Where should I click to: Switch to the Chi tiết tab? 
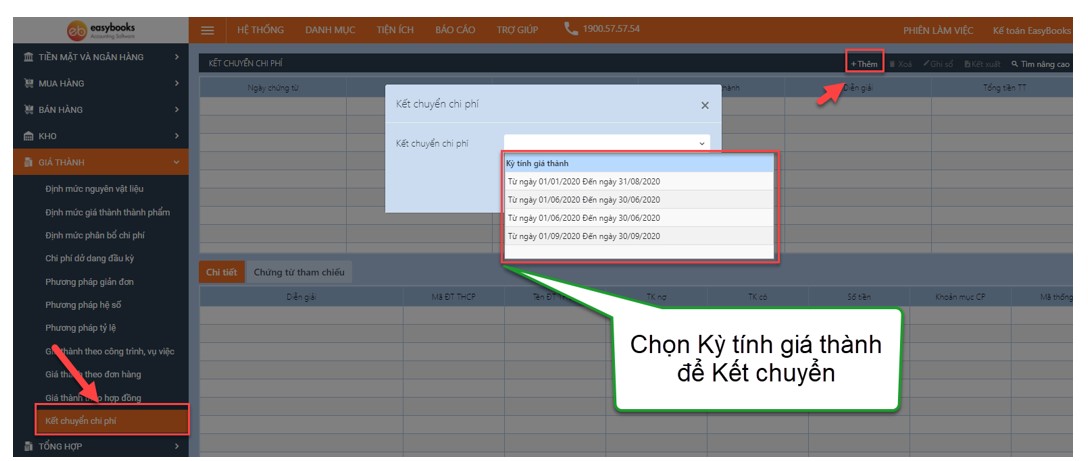pos(221,273)
